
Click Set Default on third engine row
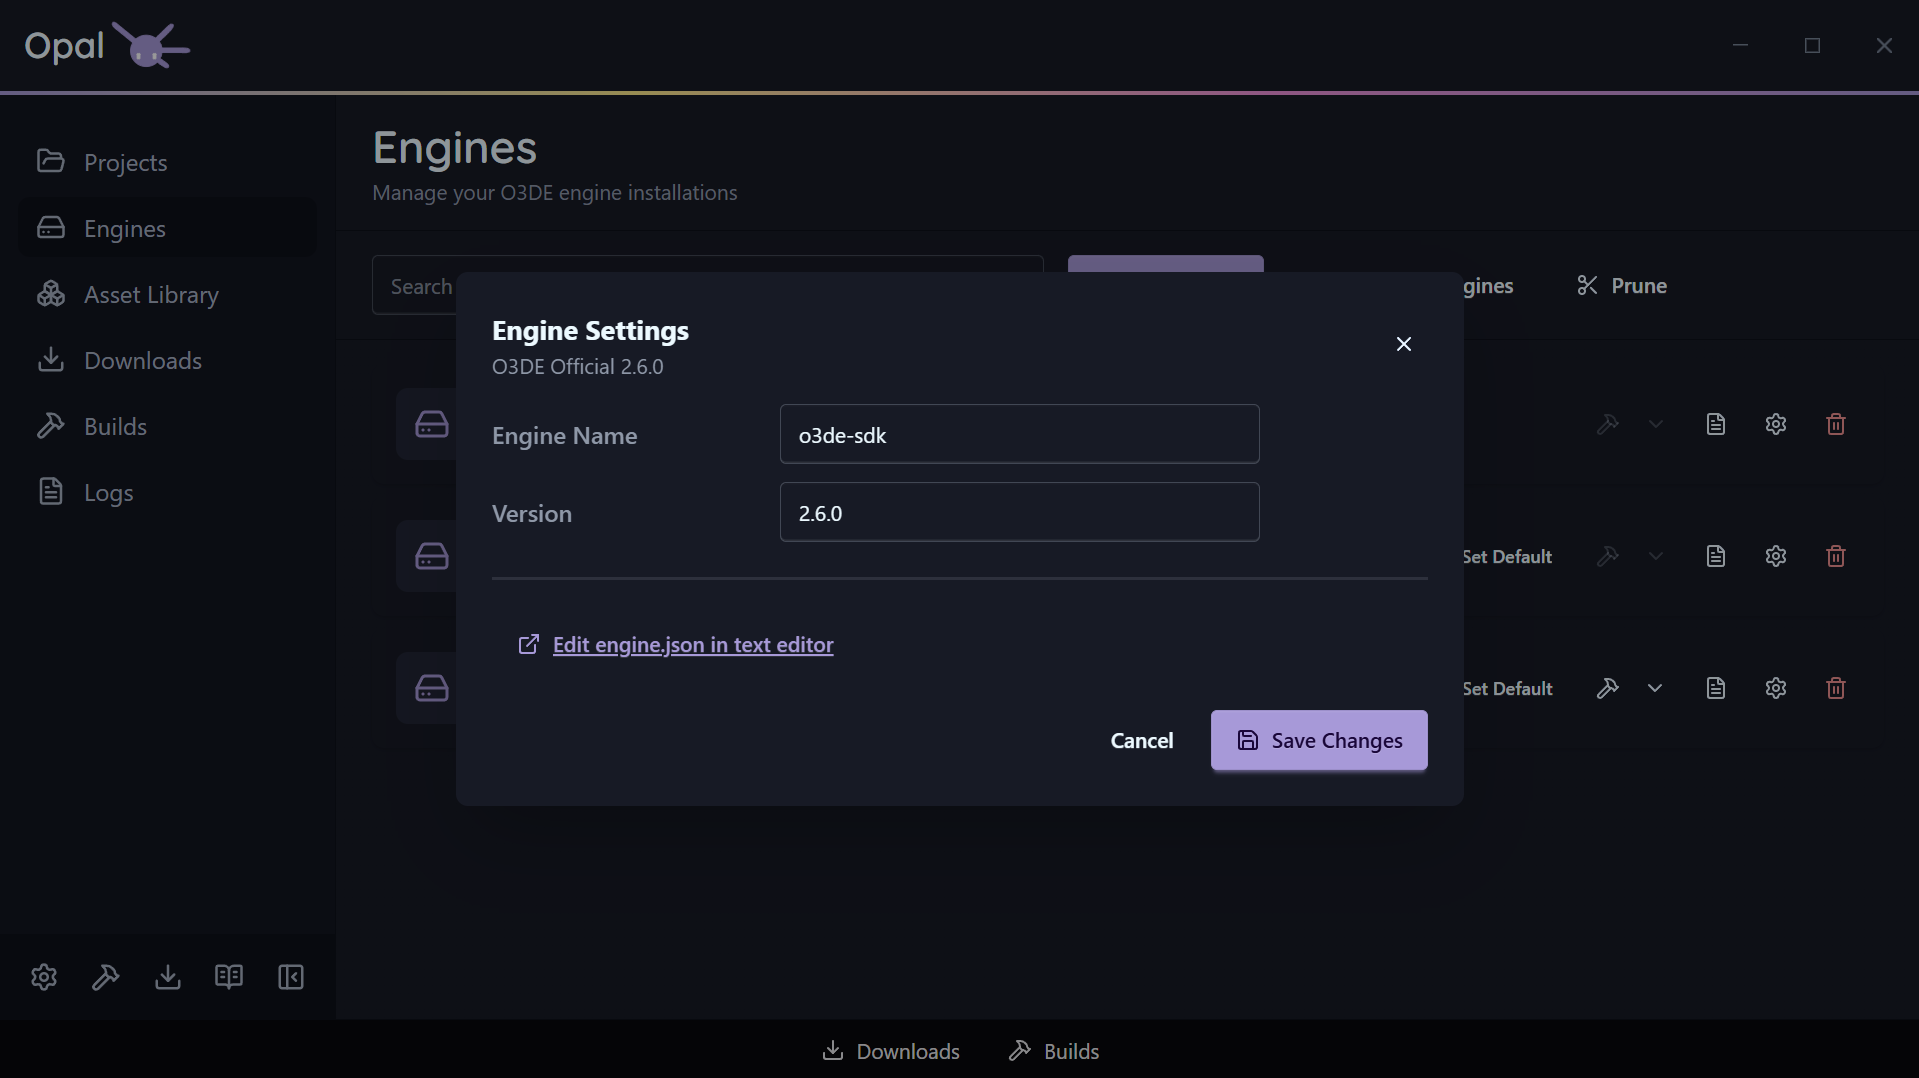[1507, 689]
